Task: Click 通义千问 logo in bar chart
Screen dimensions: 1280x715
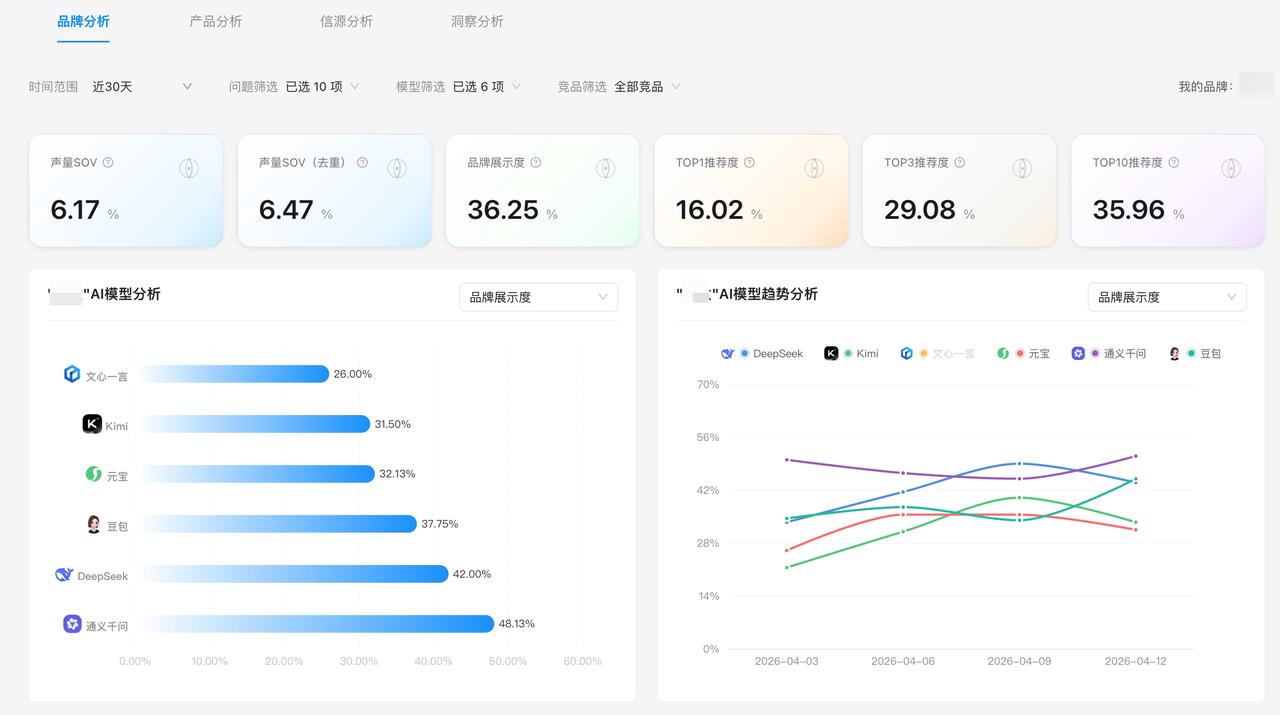Action: 72,624
